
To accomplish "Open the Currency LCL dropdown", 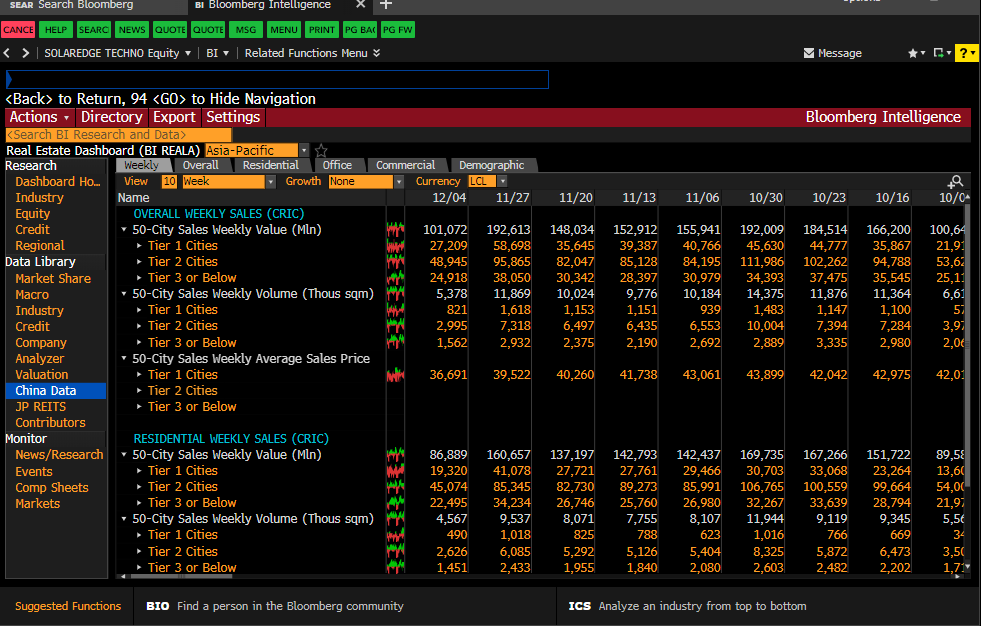I will pyautogui.click(x=502, y=182).
